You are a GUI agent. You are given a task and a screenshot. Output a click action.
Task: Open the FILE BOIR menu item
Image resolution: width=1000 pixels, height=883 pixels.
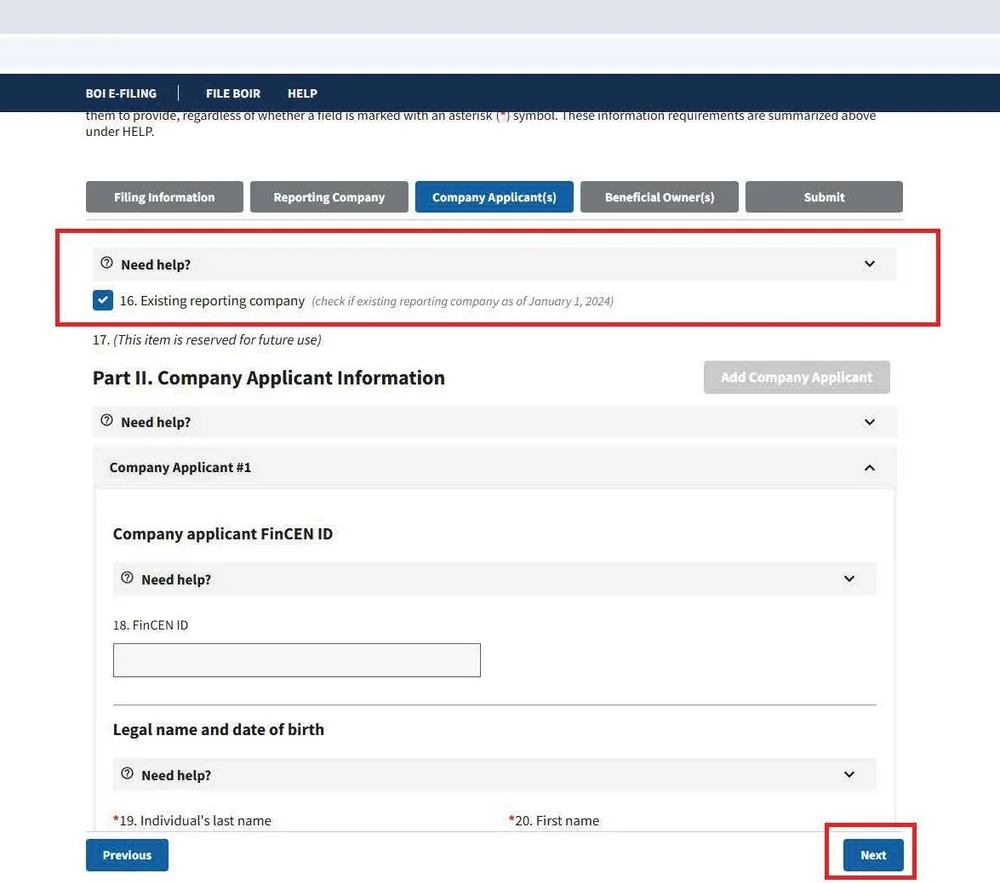(x=233, y=93)
